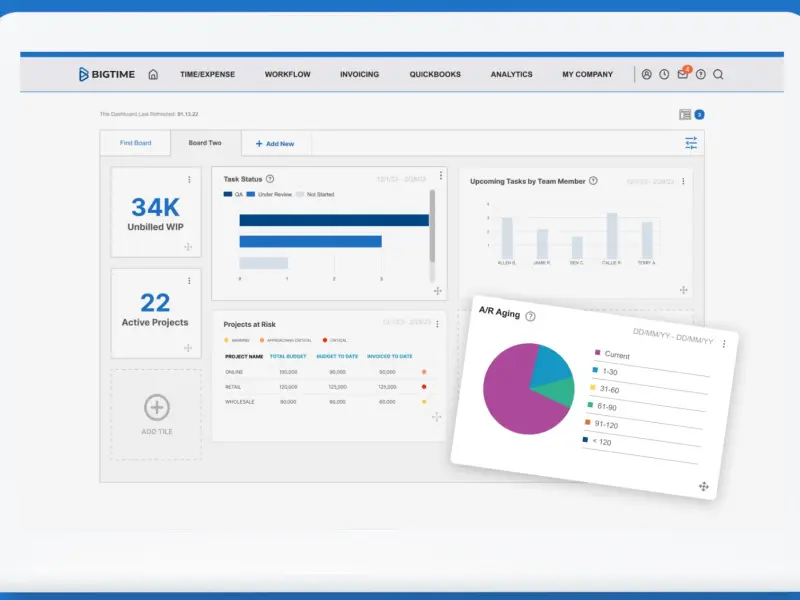Expand the options menu on A/R Aging card

pos(724,344)
